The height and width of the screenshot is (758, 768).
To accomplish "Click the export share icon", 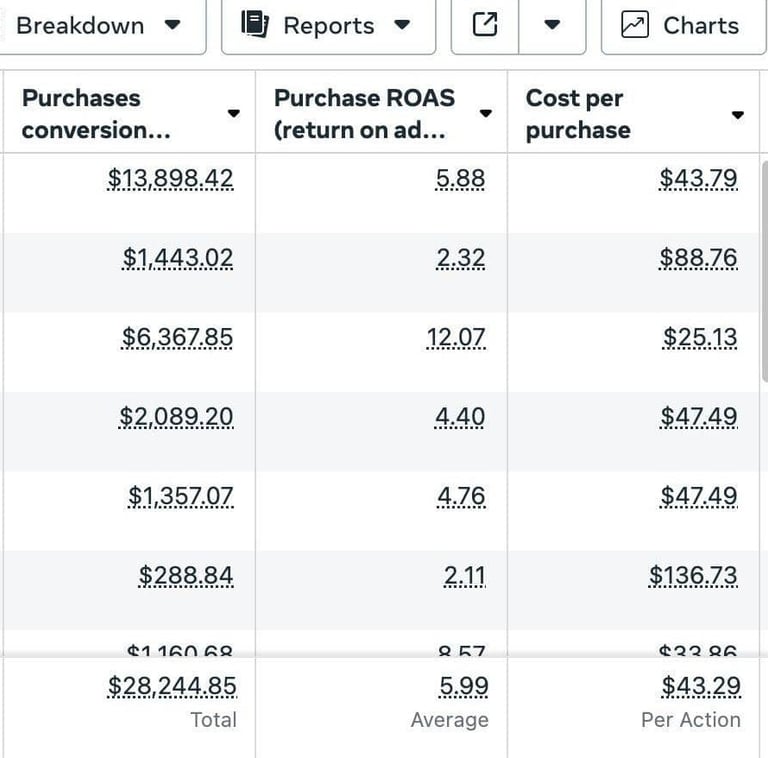I will [x=485, y=25].
